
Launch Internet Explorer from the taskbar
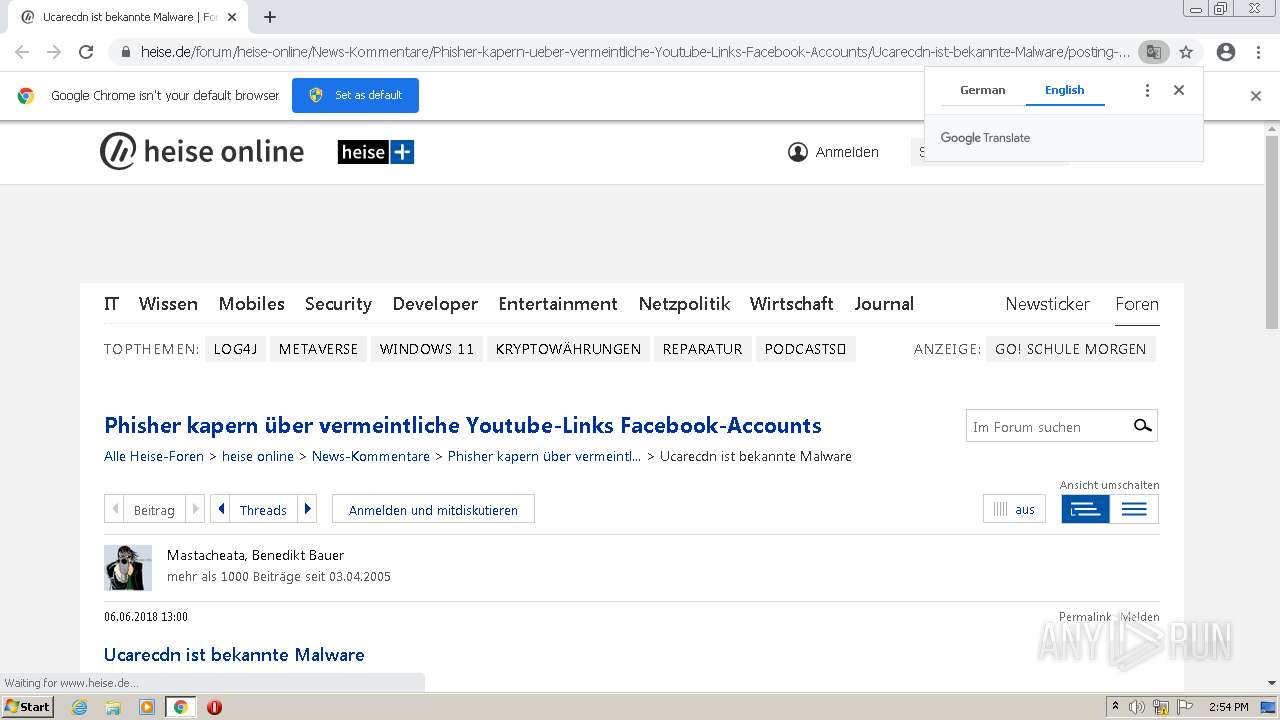pos(80,707)
